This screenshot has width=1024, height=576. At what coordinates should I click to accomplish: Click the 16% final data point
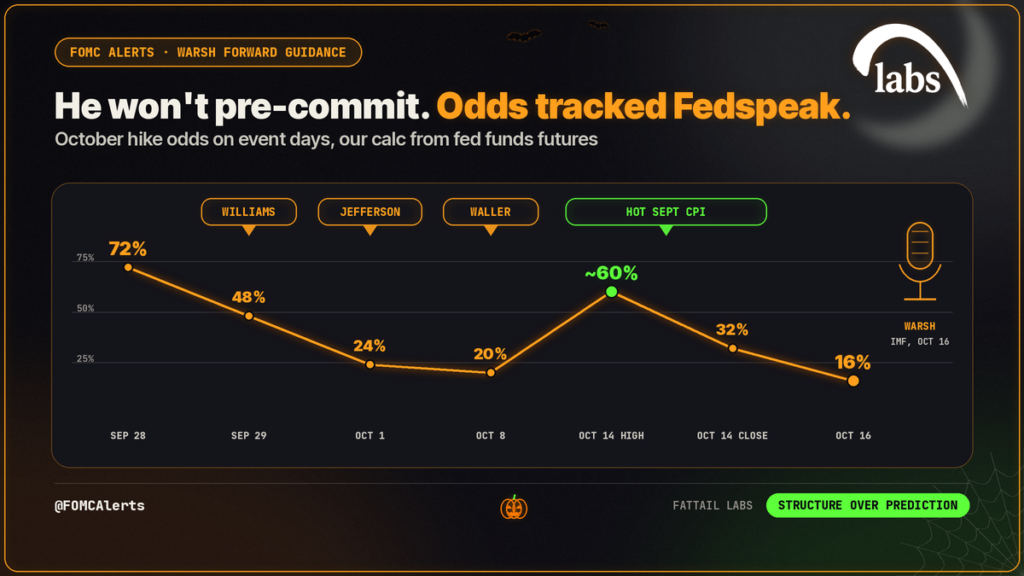(x=853, y=381)
